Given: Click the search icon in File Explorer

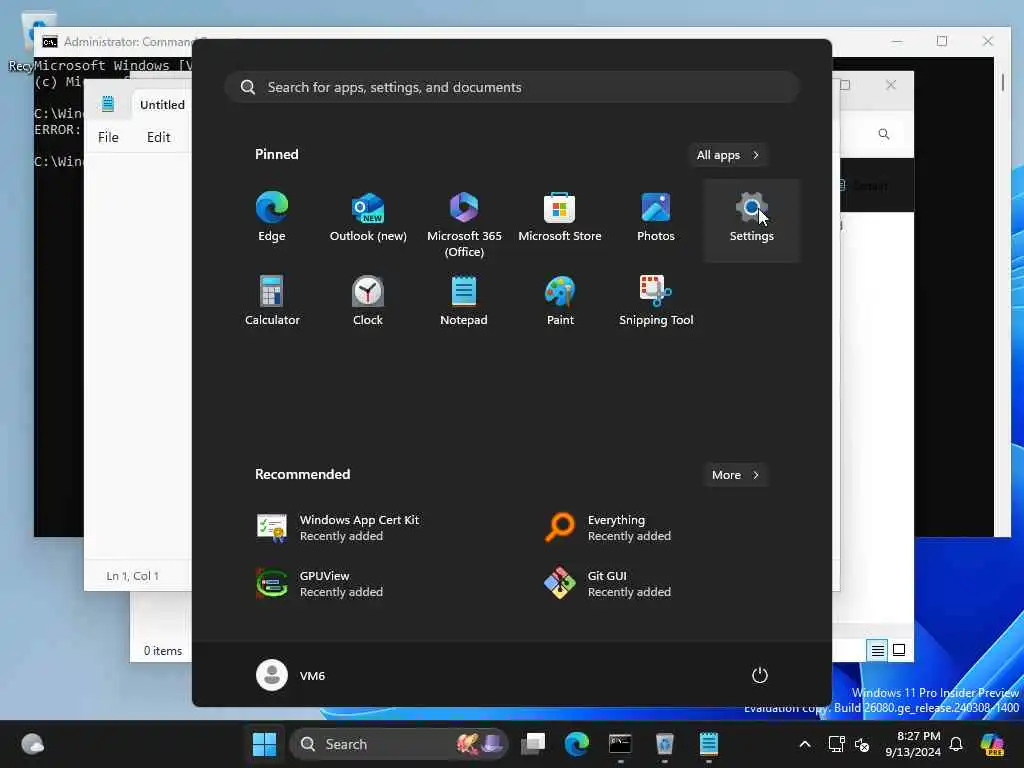Looking at the screenshot, I should point(884,134).
